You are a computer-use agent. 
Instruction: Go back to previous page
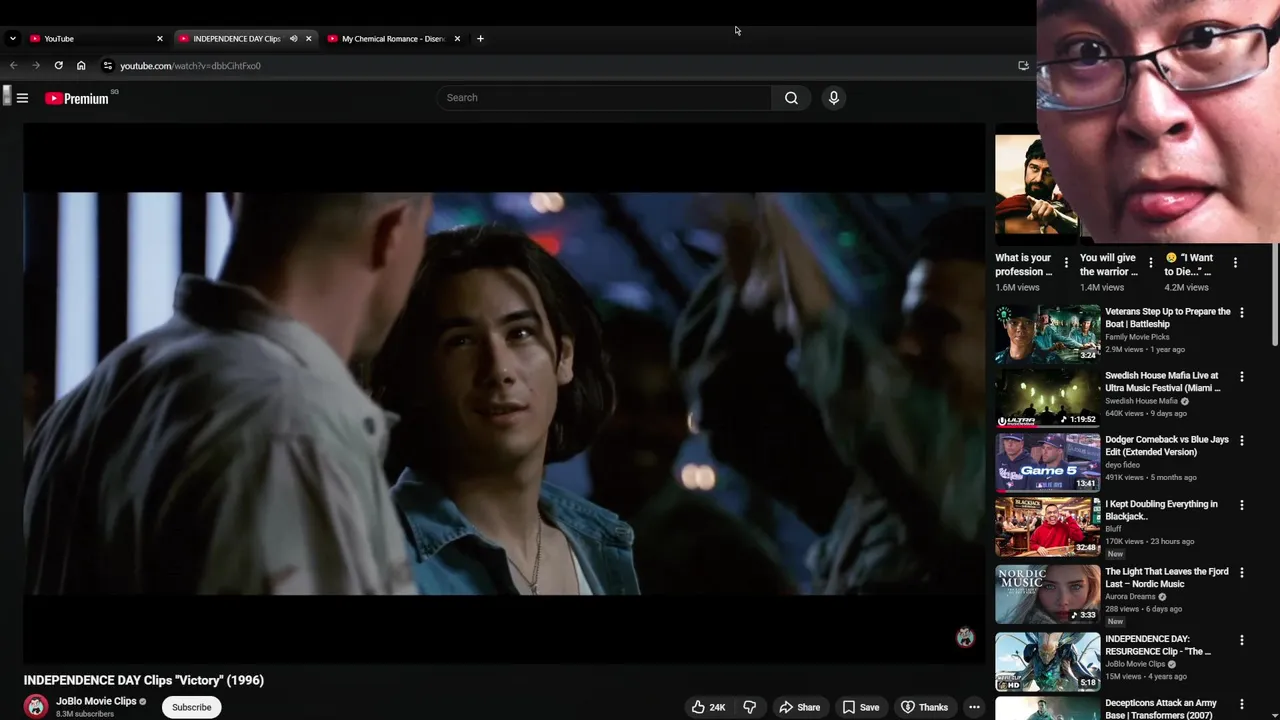pyautogui.click(x=14, y=66)
